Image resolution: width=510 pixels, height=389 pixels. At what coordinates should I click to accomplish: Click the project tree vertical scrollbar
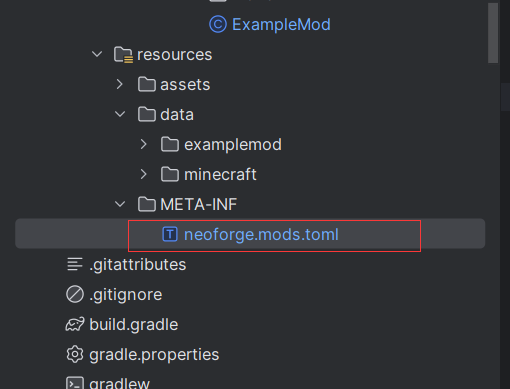[x=493, y=33]
